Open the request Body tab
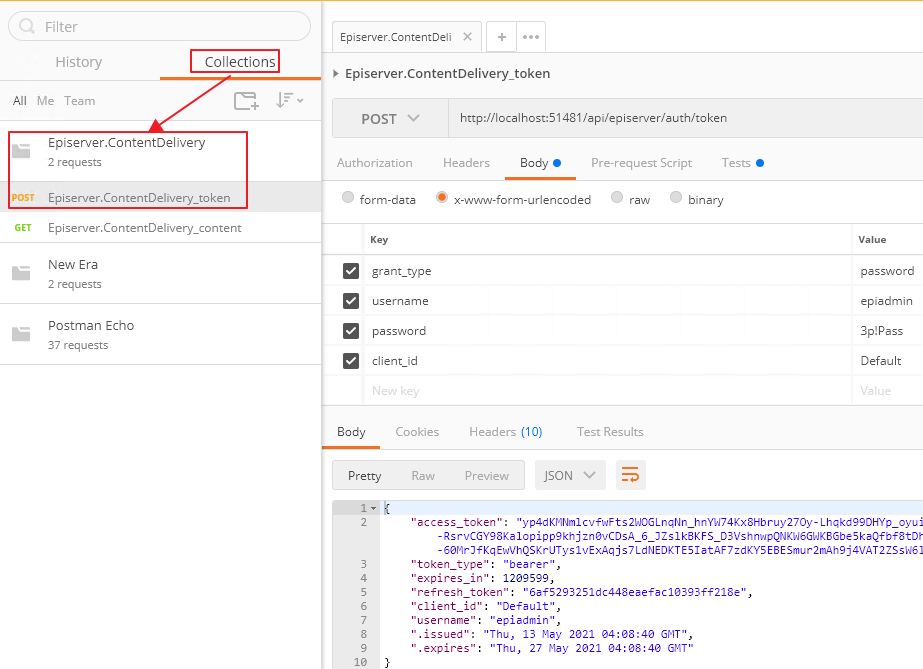Image resolution: width=923 pixels, height=669 pixels. click(x=540, y=163)
